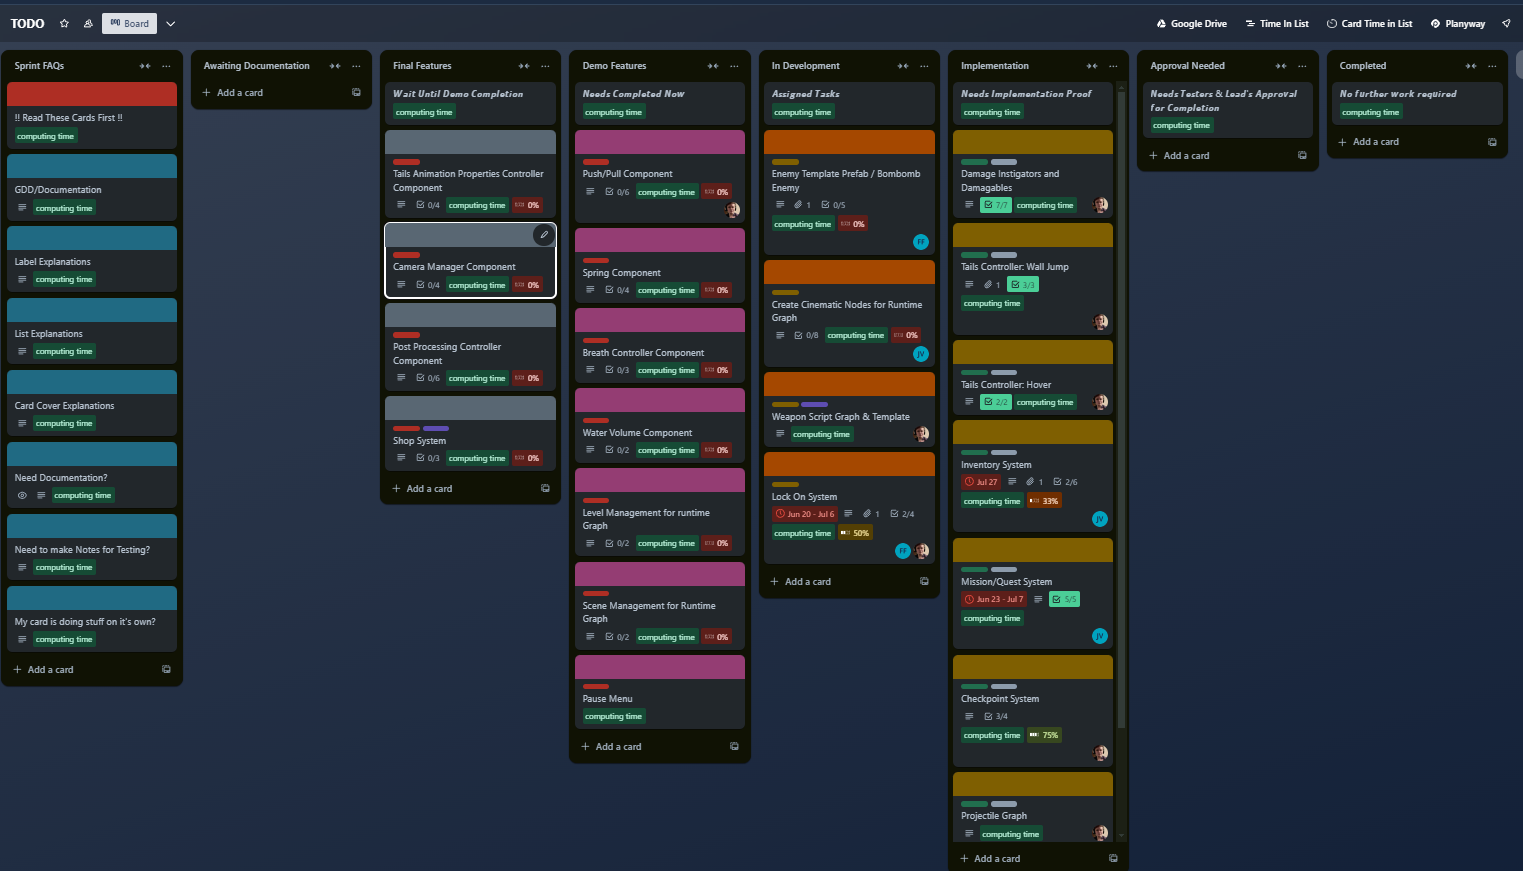
Task: Mark the Jul 27 due date complete
Action: [981, 482]
